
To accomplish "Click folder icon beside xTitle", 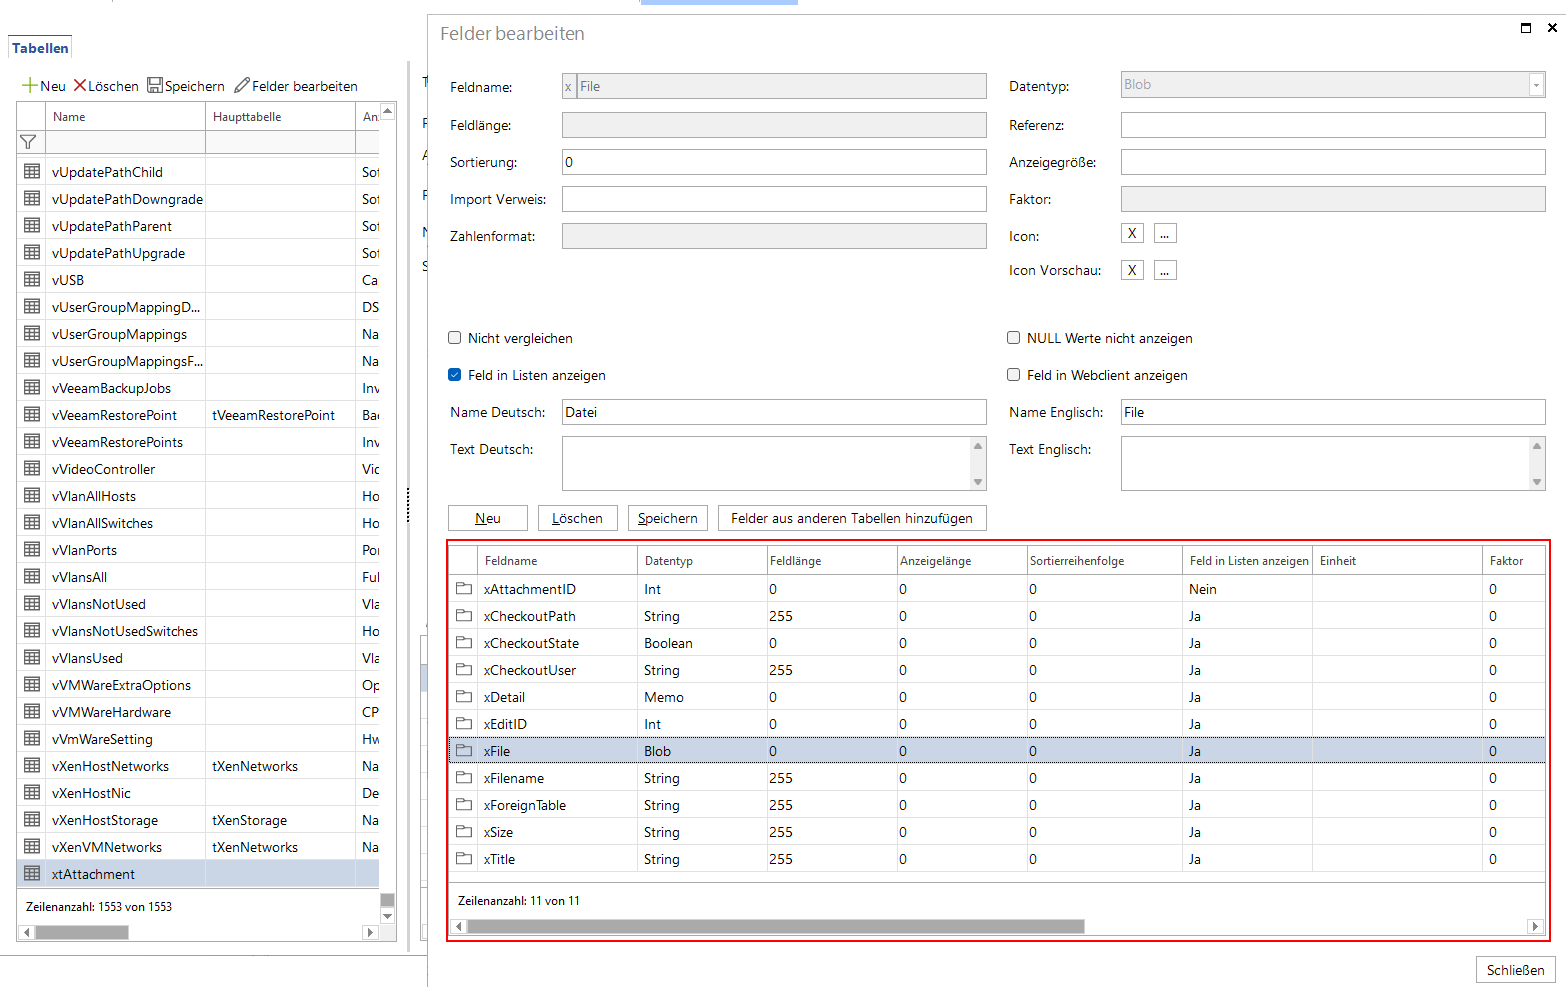I will click(464, 859).
